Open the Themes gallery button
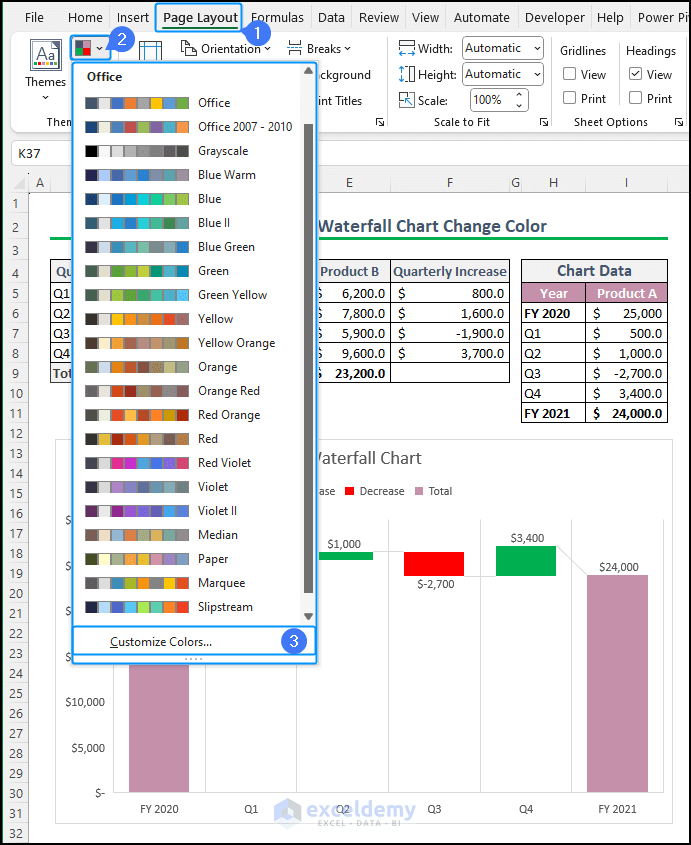The height and width of the screenshot is (845, 691). click(45, 70)
